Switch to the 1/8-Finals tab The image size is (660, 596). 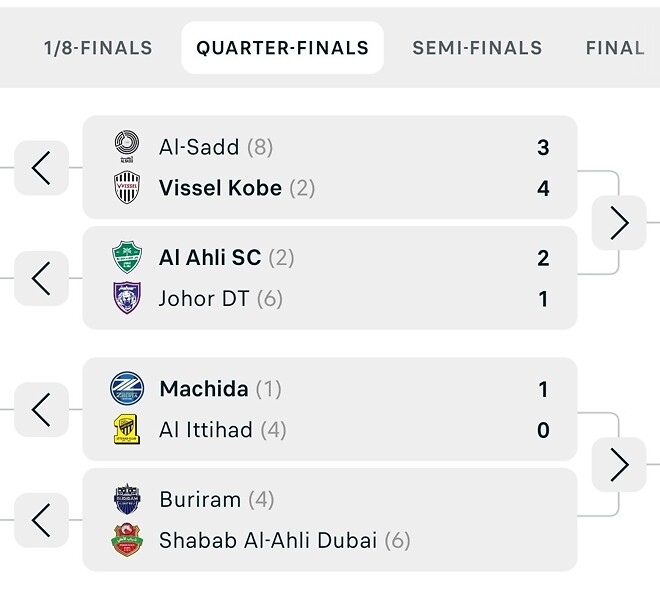pos(98,48)
